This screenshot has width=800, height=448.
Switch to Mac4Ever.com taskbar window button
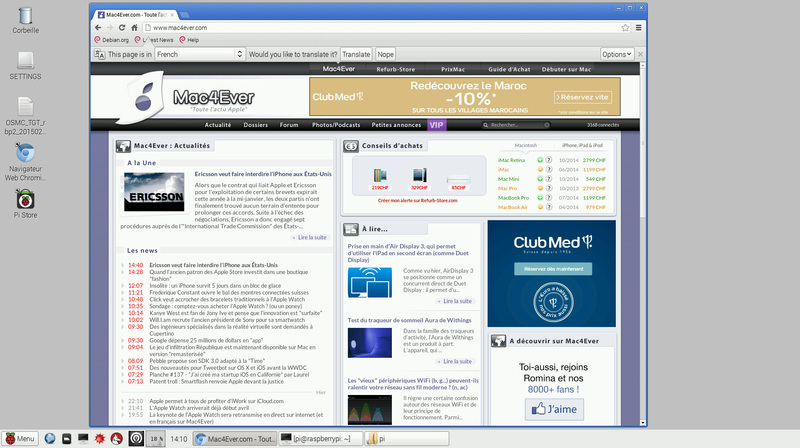tap(235, 438)
